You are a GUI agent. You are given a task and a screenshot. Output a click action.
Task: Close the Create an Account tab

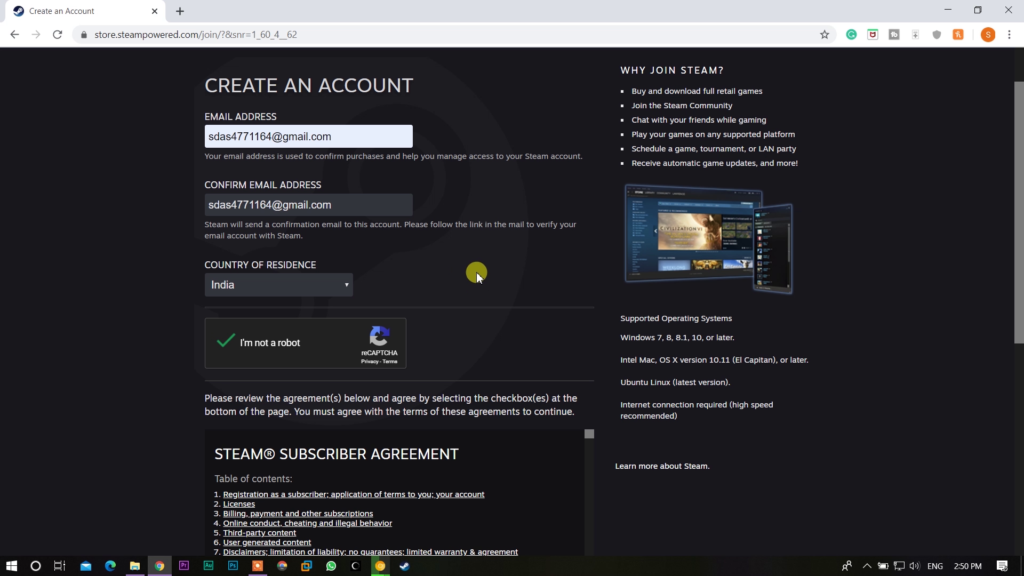coord(154,11)
